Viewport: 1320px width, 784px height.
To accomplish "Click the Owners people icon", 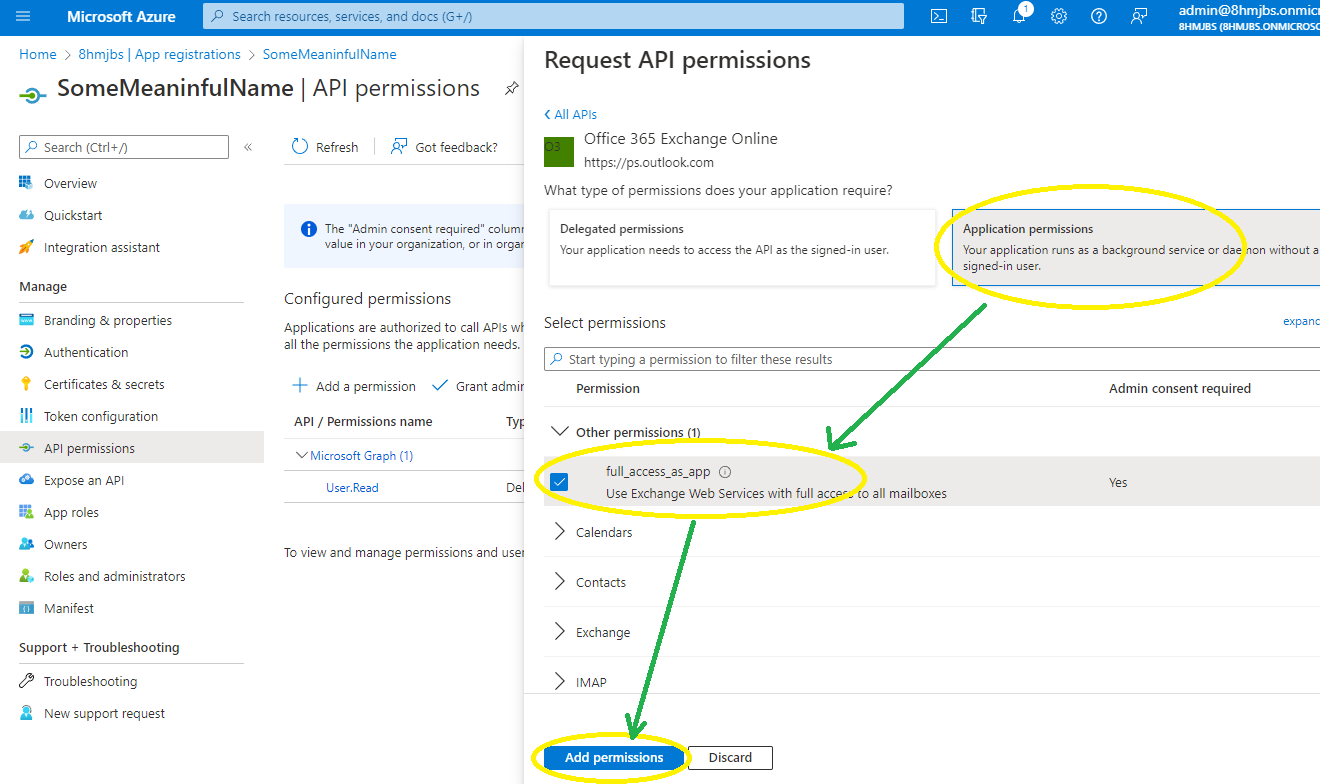I will click(27, 544).
